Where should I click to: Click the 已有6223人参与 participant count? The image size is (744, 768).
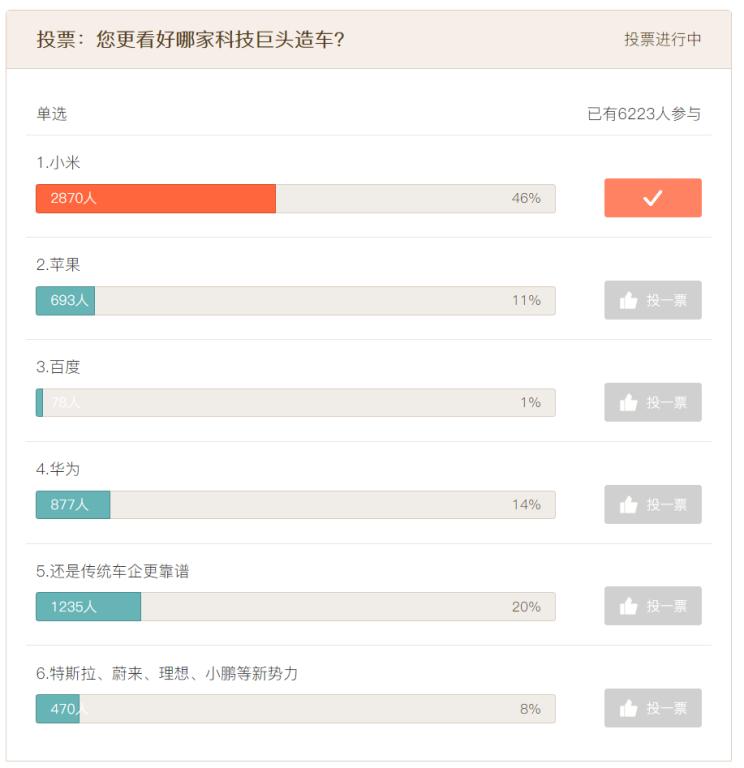(x=644, y=114)
